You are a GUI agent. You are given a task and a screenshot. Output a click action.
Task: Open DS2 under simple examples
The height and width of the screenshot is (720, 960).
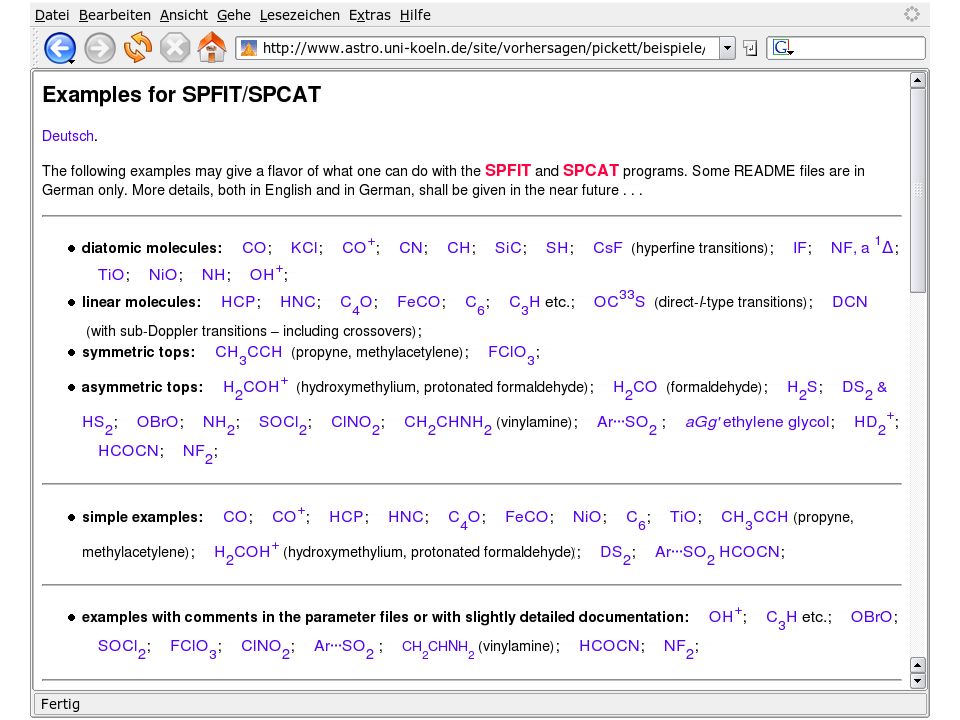tap(615, 553)
